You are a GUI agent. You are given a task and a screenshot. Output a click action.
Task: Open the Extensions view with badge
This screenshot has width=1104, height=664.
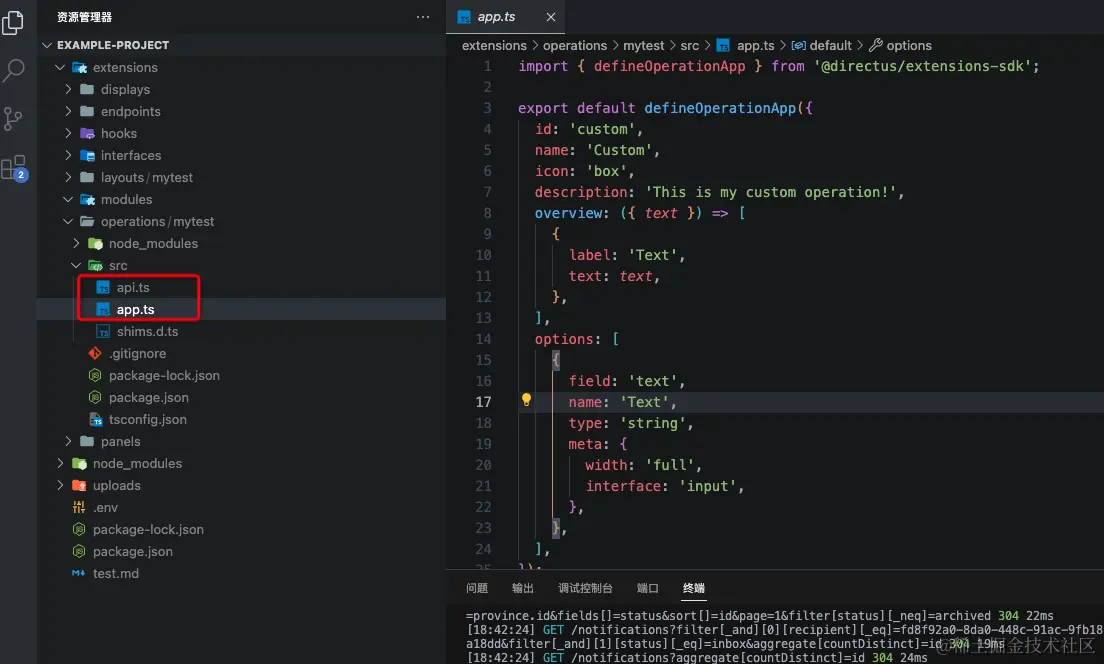[14, 168]
